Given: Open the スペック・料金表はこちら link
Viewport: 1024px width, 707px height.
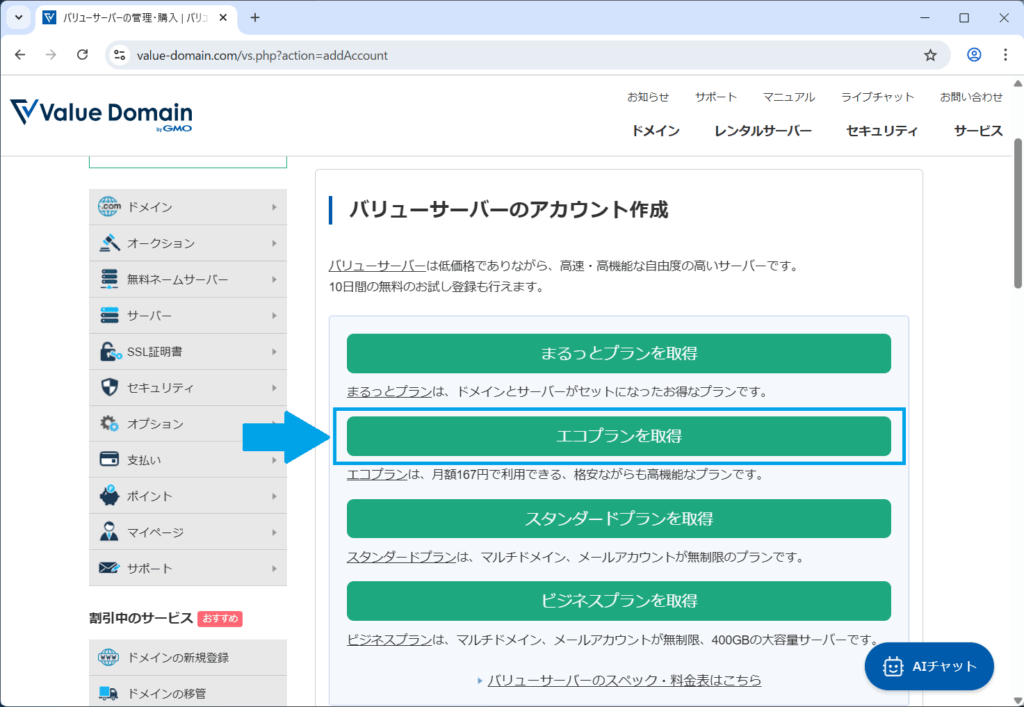Looking at the screenshot, I should (624, 680).
